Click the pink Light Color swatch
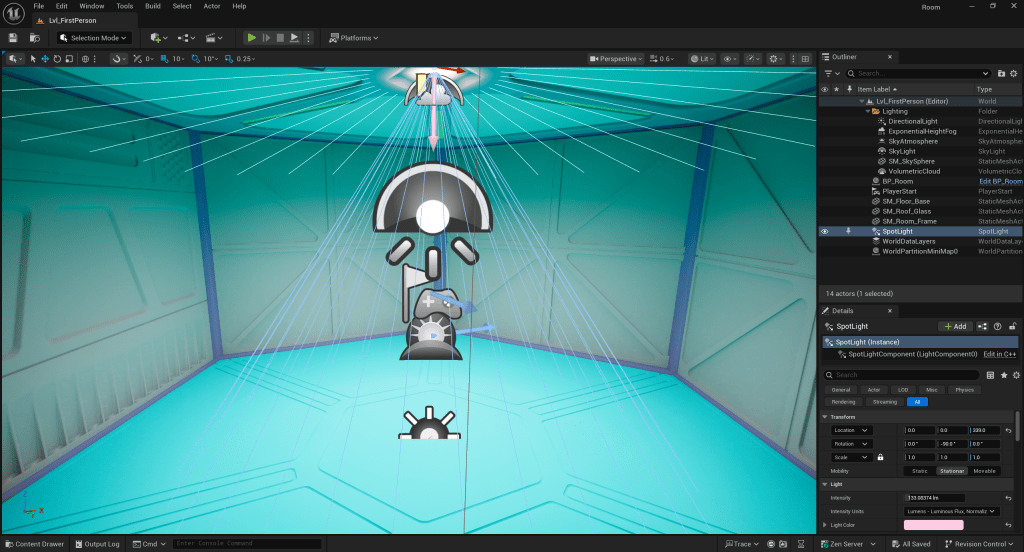 [934, 525]
